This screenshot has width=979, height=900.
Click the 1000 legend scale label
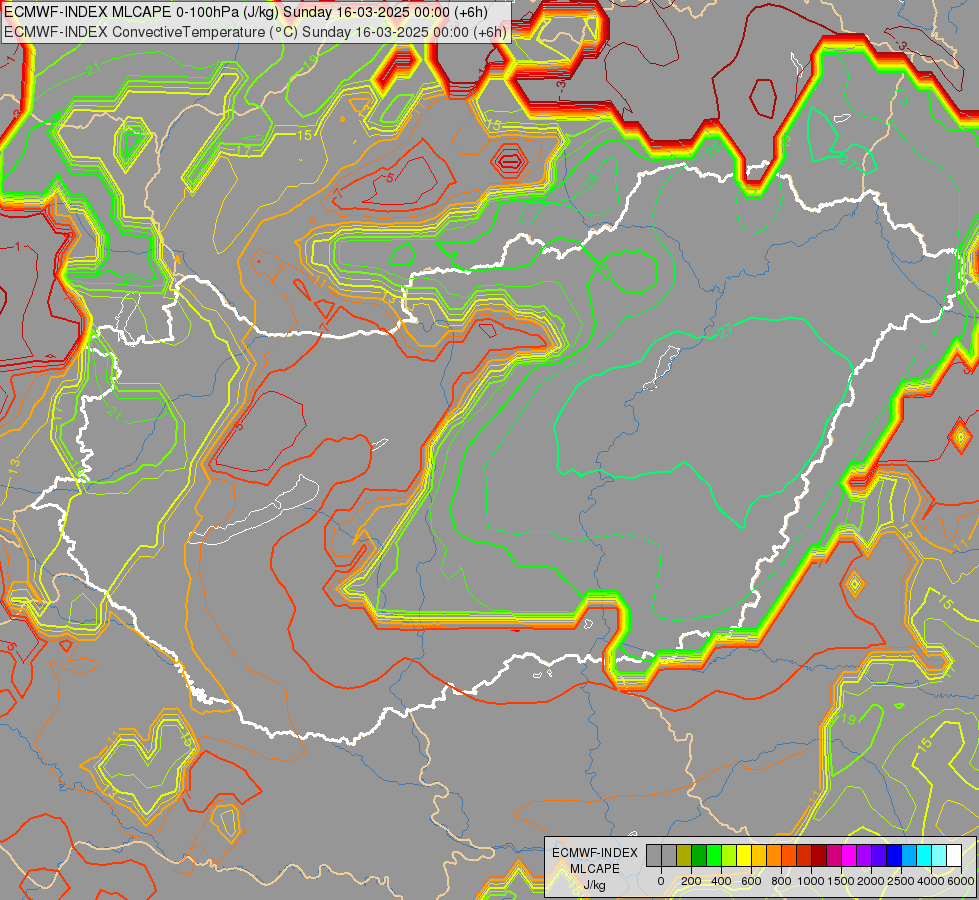(811, 881)
